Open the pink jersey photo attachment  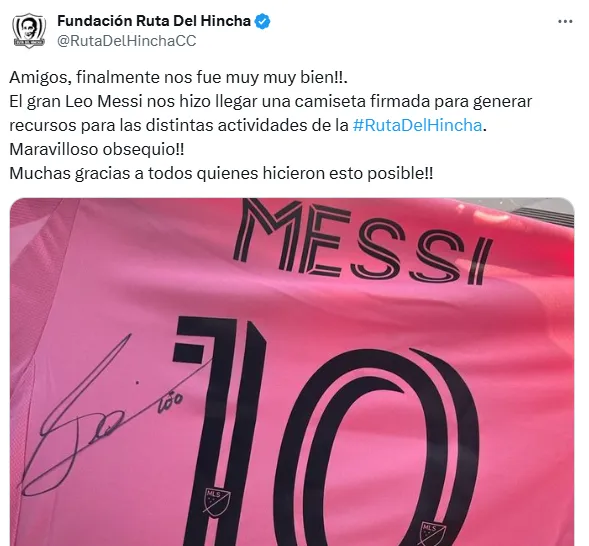(x=292, y=372)
